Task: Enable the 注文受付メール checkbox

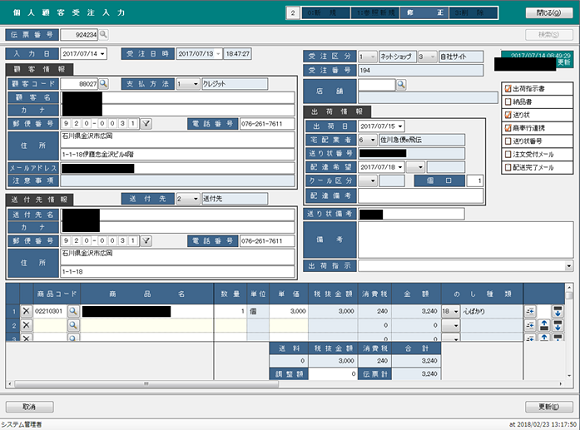Action: coord(508,154)
